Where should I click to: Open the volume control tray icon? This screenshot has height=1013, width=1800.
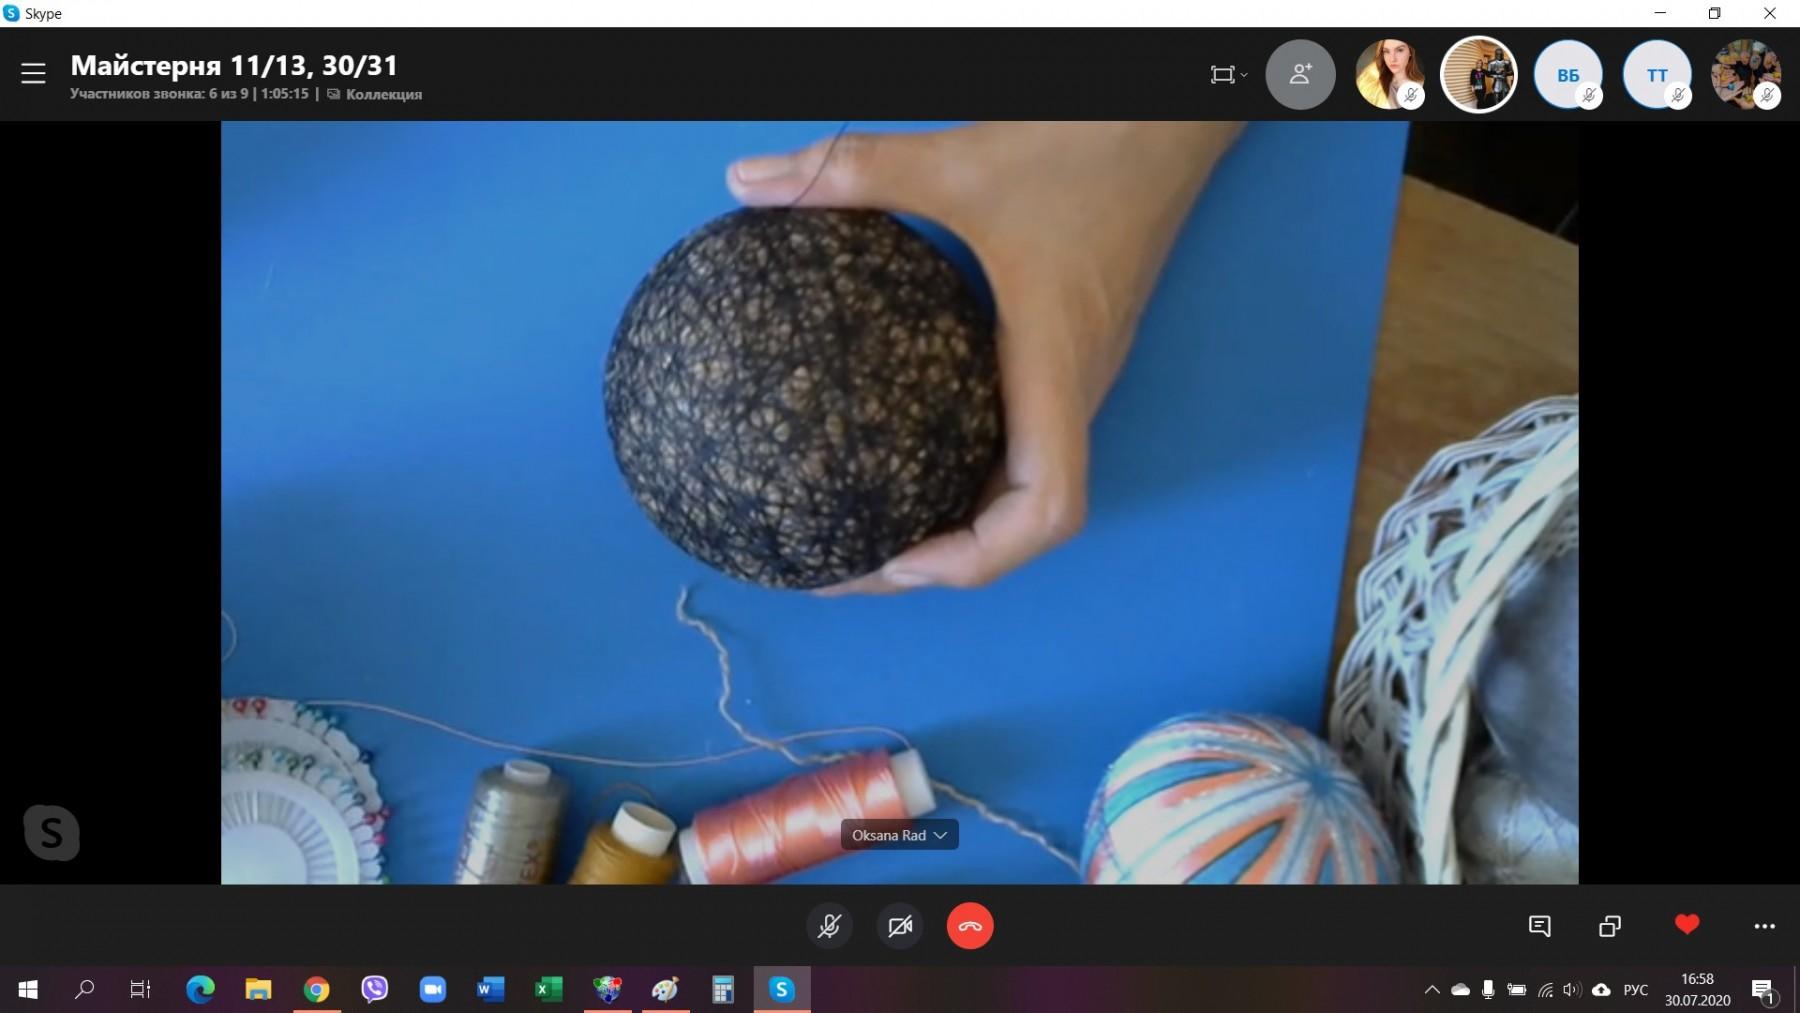click(x=1572, y=990)
